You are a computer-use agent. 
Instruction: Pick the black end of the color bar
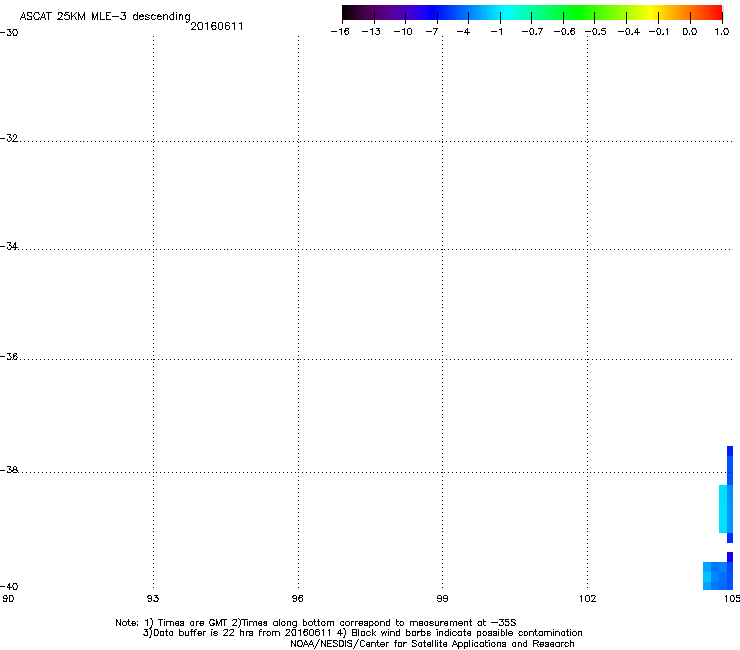coord(349,12)
